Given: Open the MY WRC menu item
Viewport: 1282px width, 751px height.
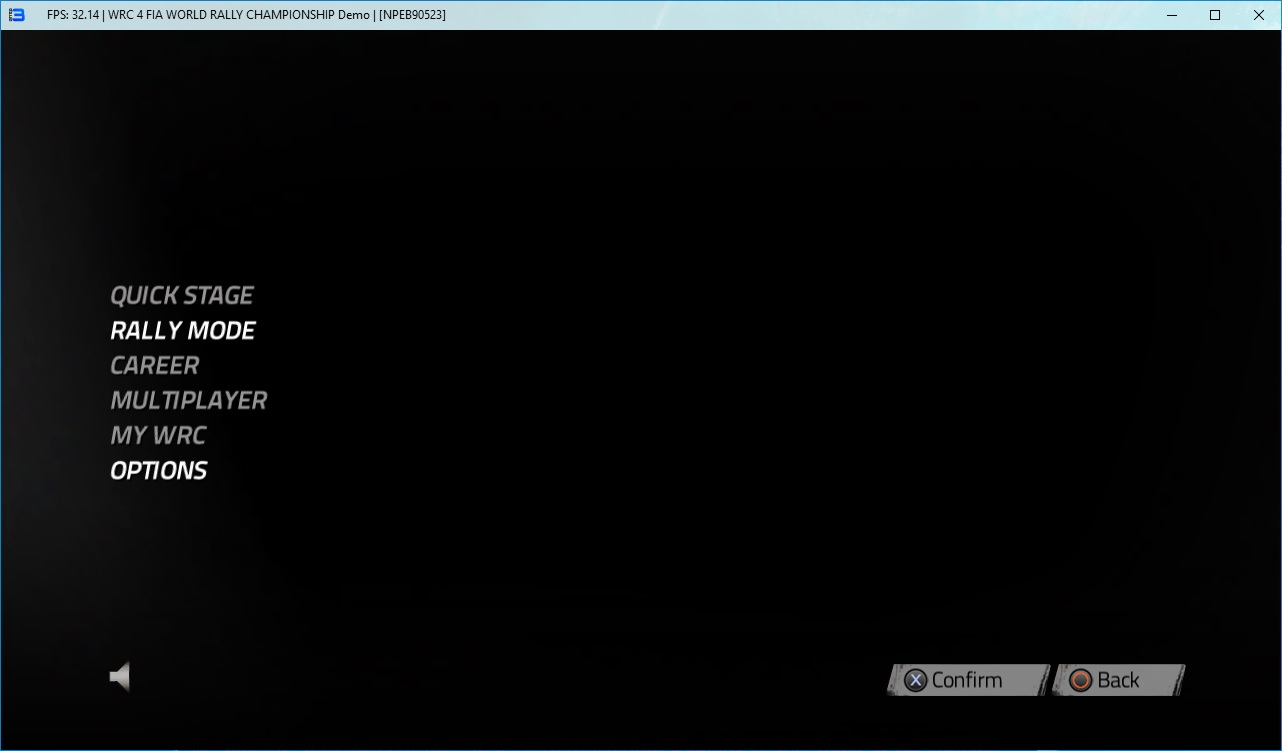Looking at the screenshot, I should click(158, 435).
